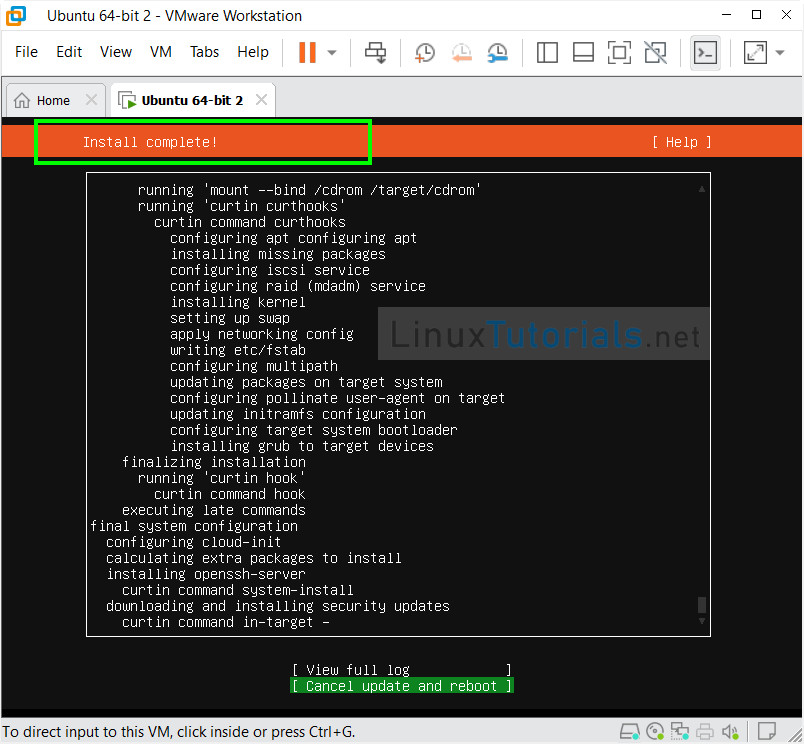Open the View menu

116,52
